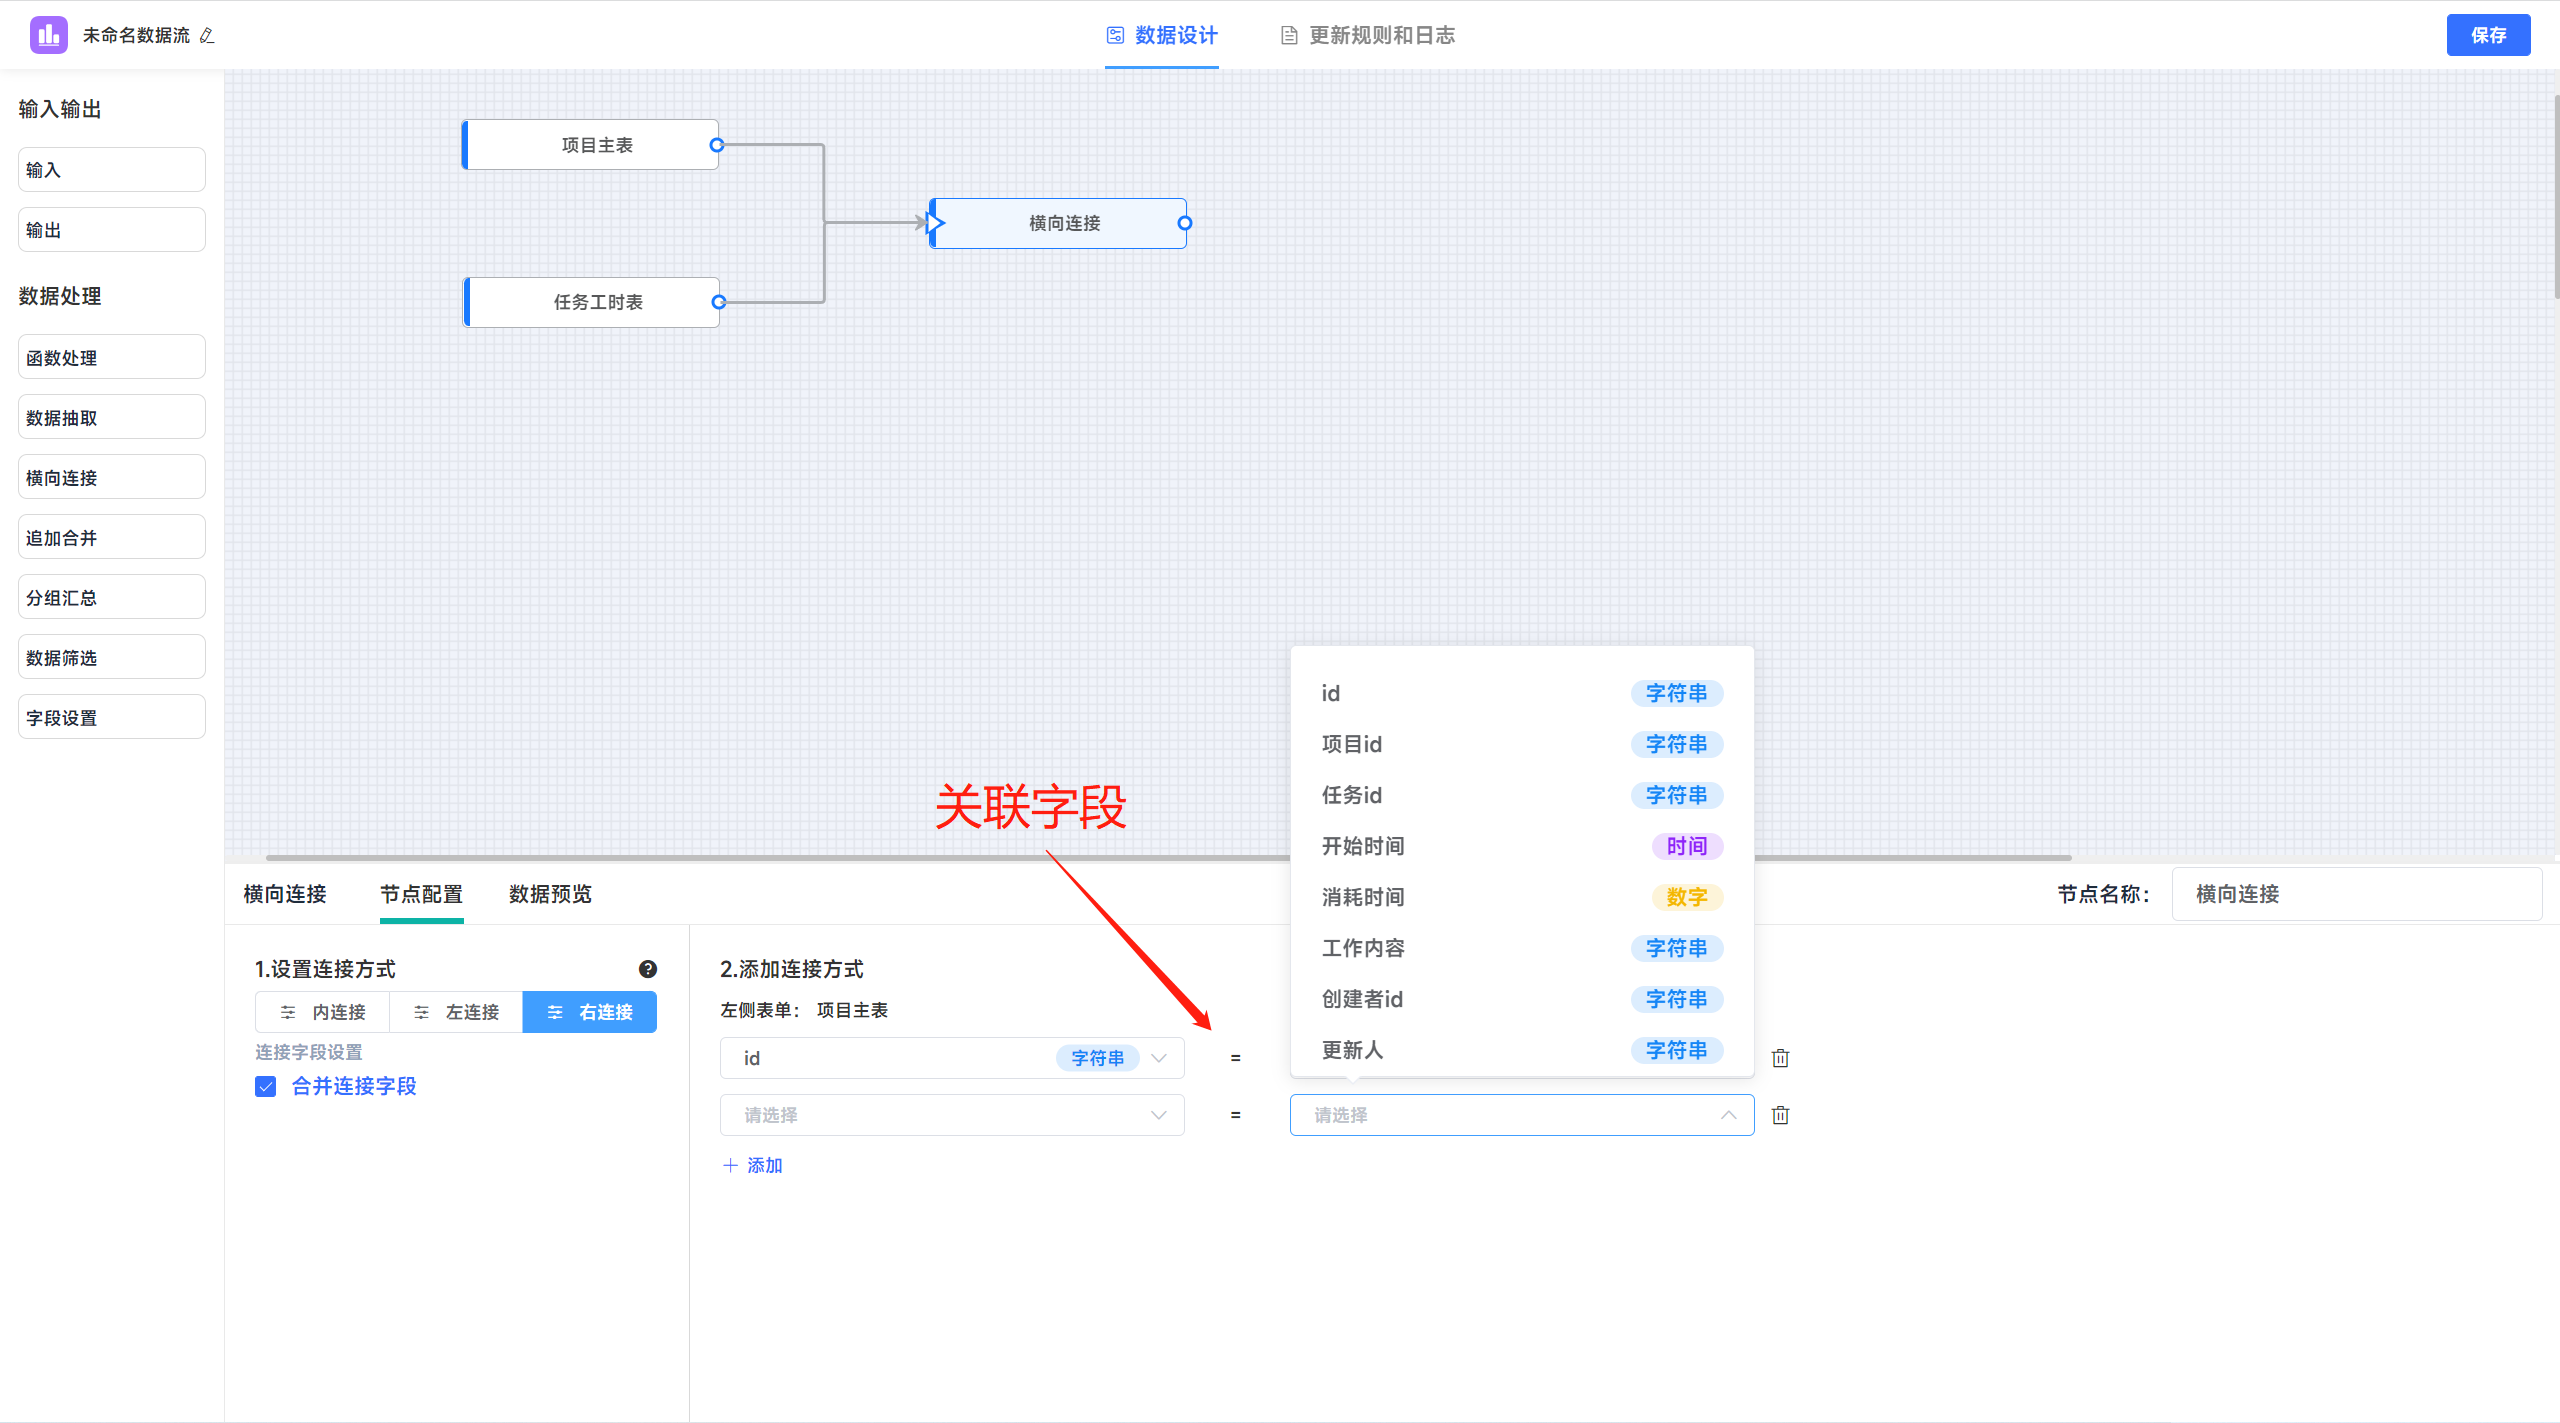Select the 数据抽取 node in sidebar
The height and width of the screenshot is (1423, 2560).
tap(112, 417)
